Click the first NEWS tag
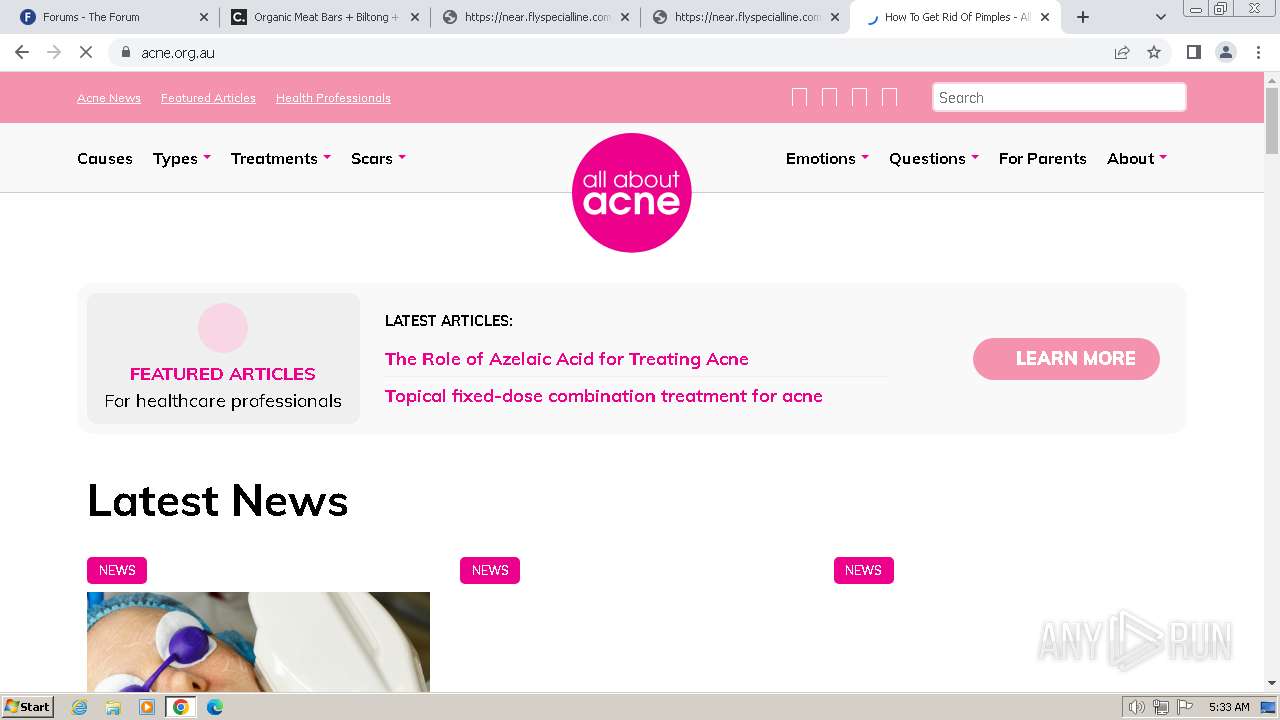Viewport: 1280px width, 720px height. [x=117, y=570]
